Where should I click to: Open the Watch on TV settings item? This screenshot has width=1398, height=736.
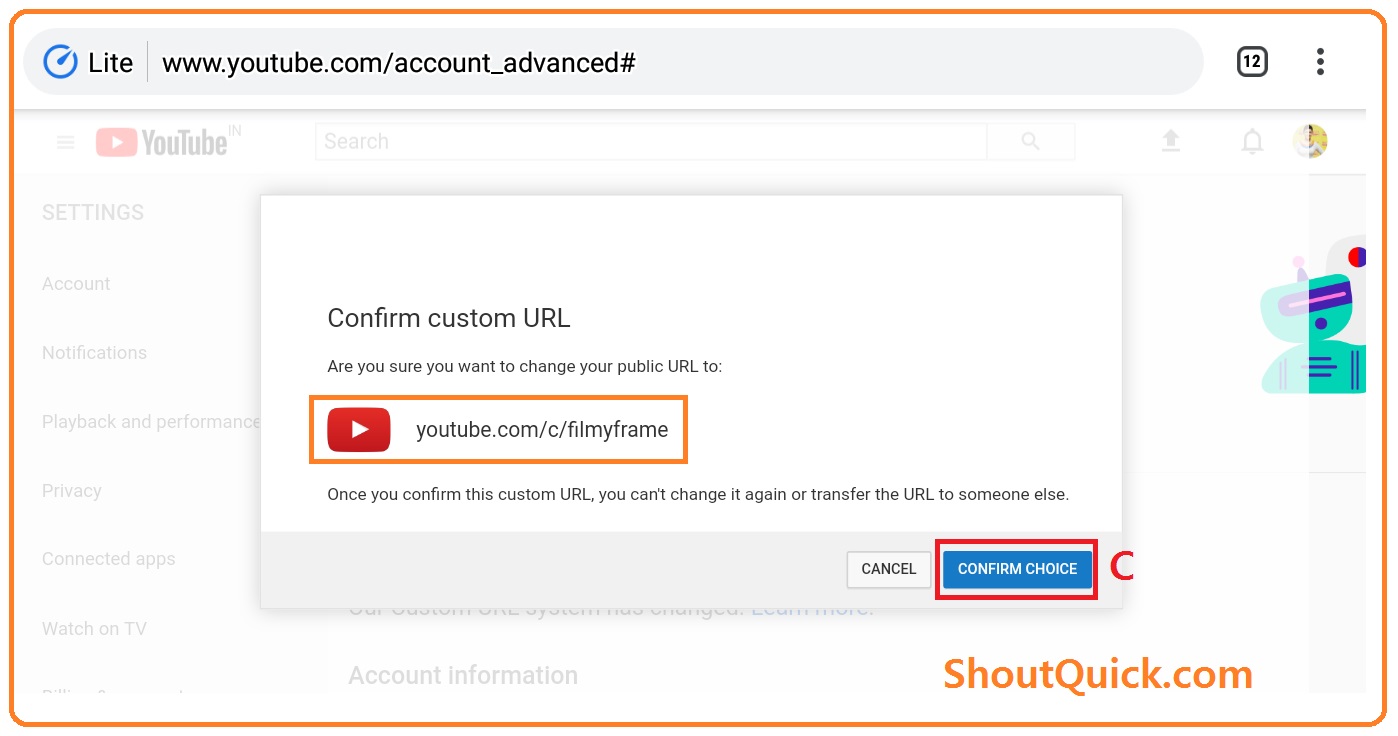coord(94,629)
